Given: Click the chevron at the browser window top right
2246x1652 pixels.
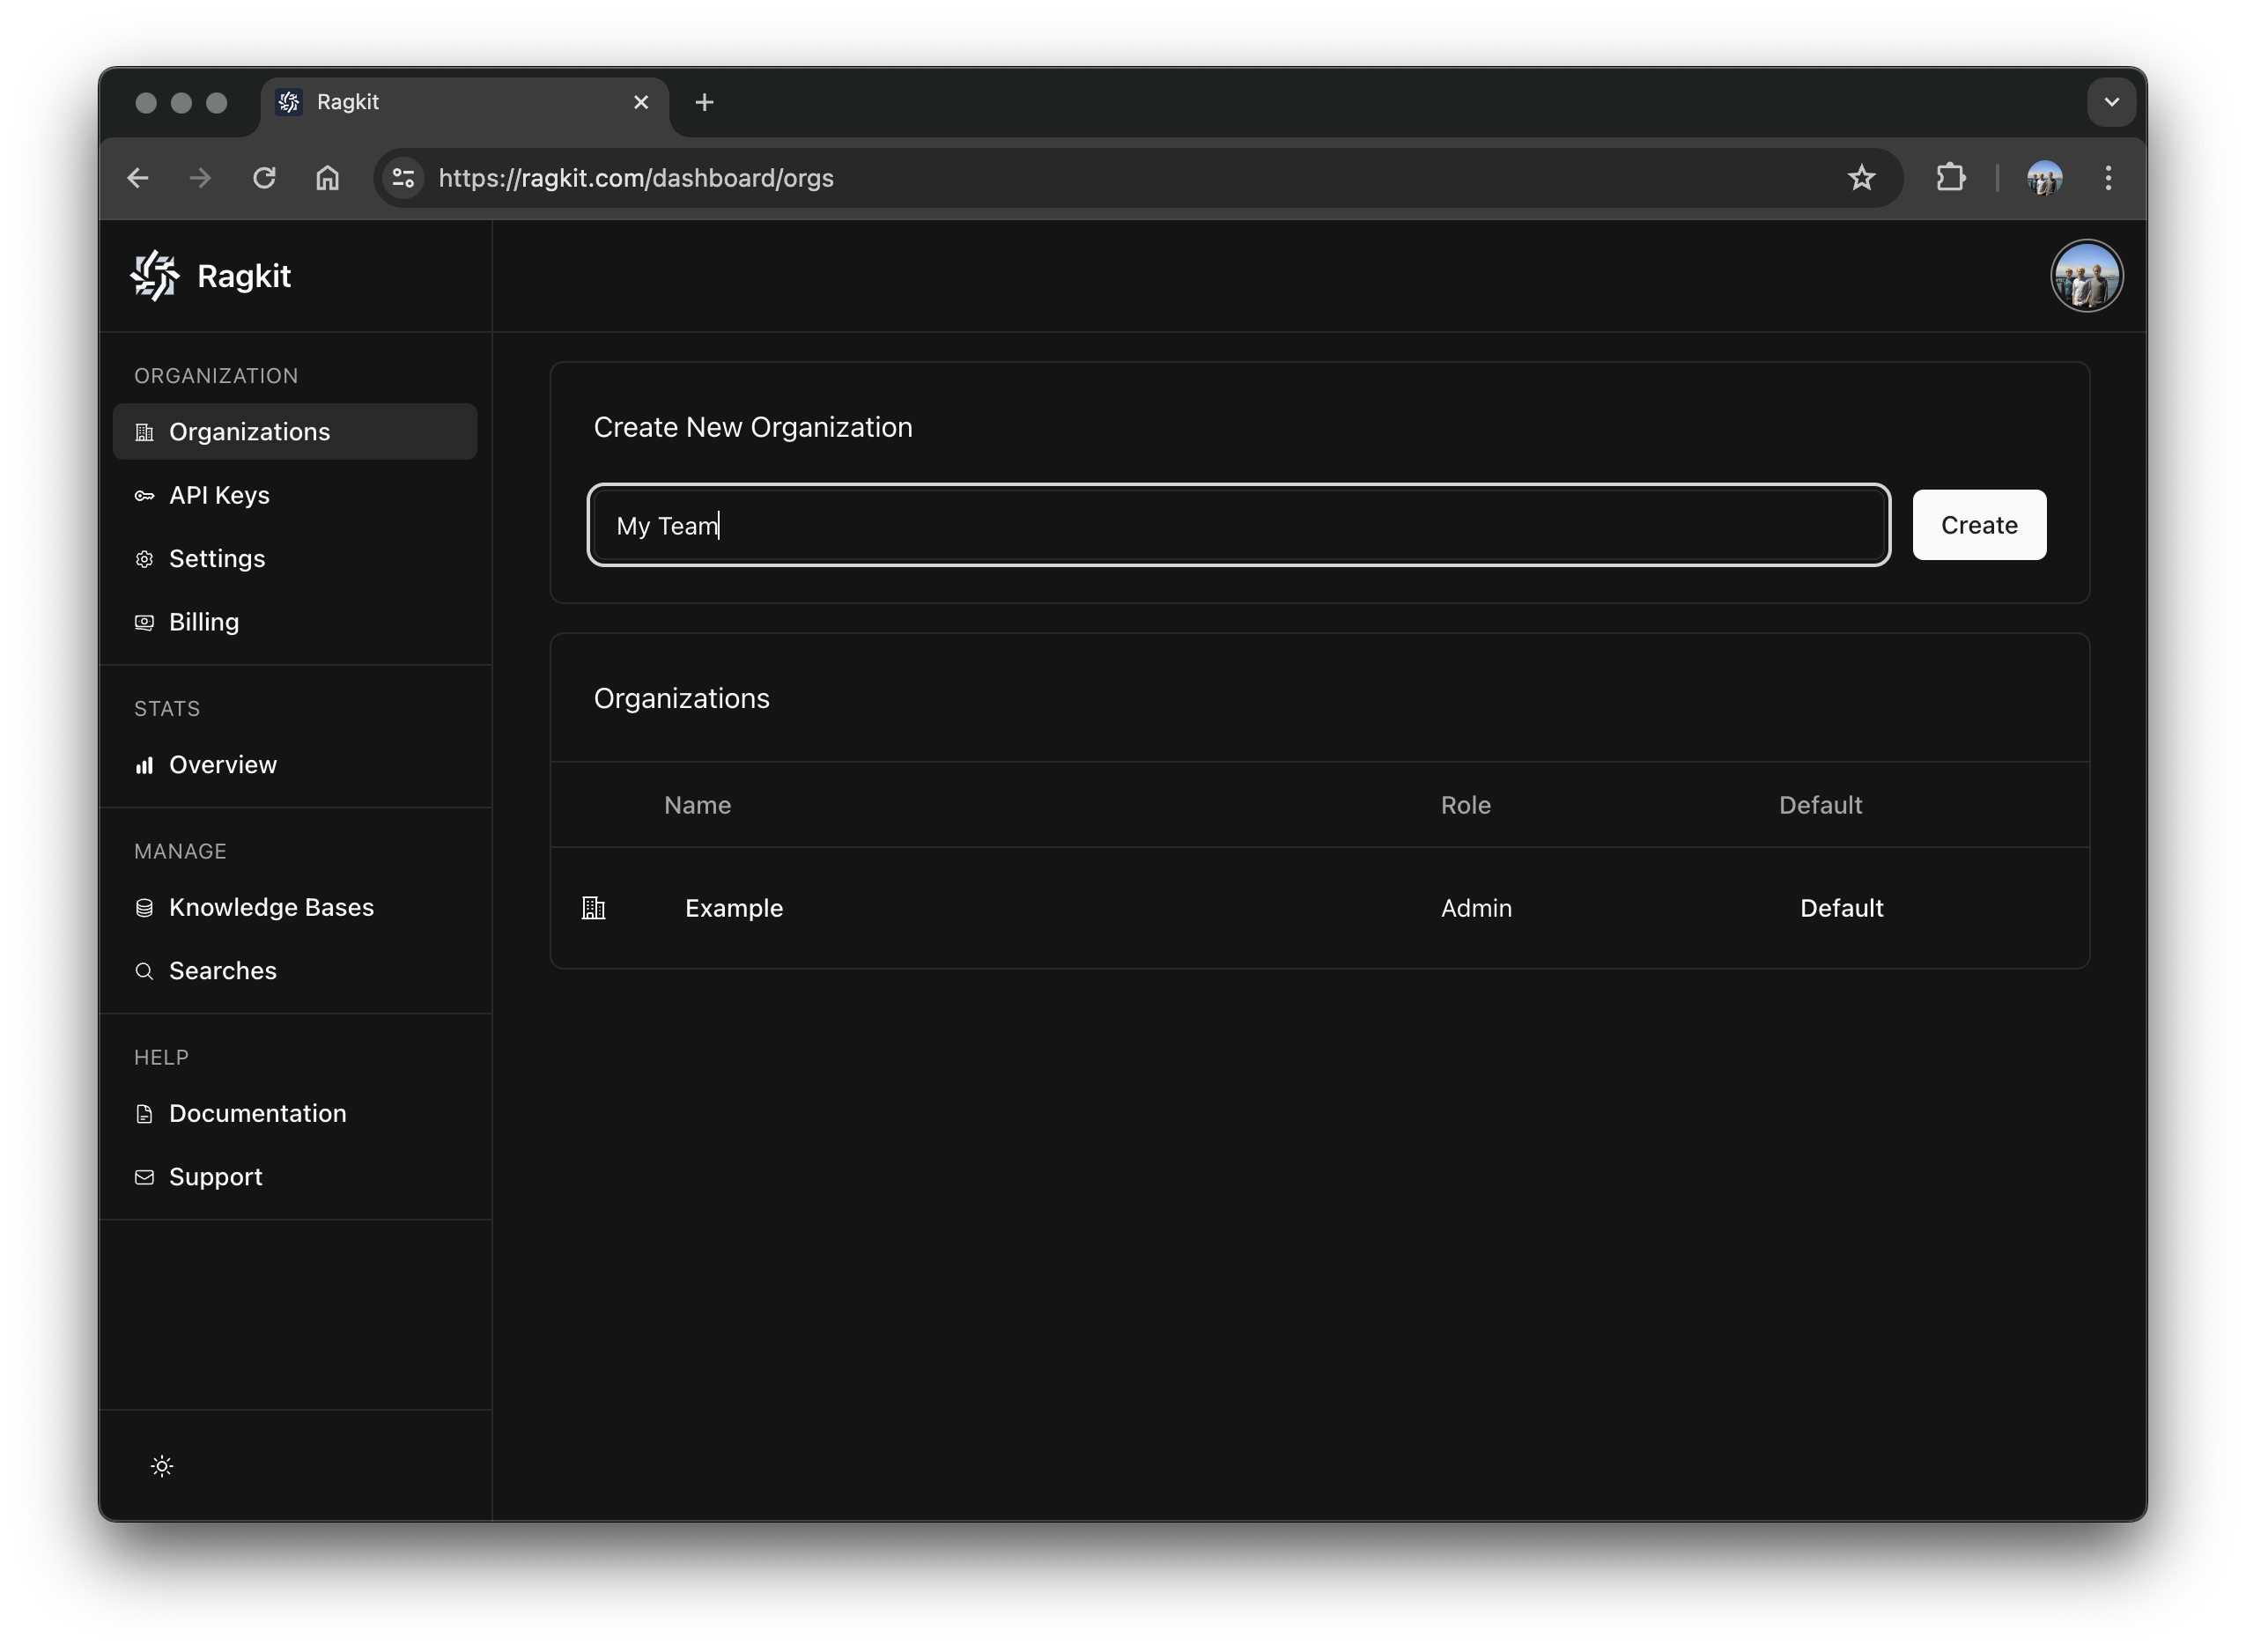Looking at the screenshot, I should [x=2111, y=101].
